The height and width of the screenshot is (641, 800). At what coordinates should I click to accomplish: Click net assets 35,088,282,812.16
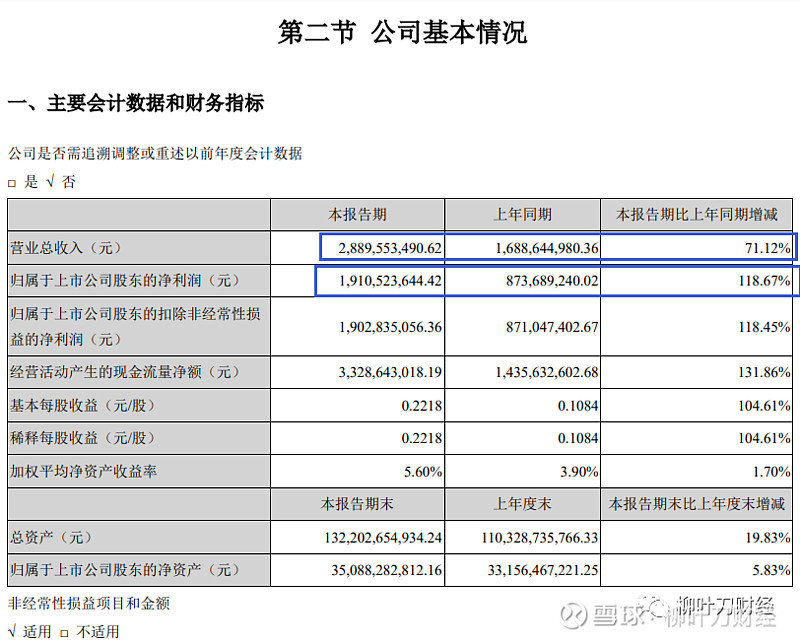[x=387, y=570]
